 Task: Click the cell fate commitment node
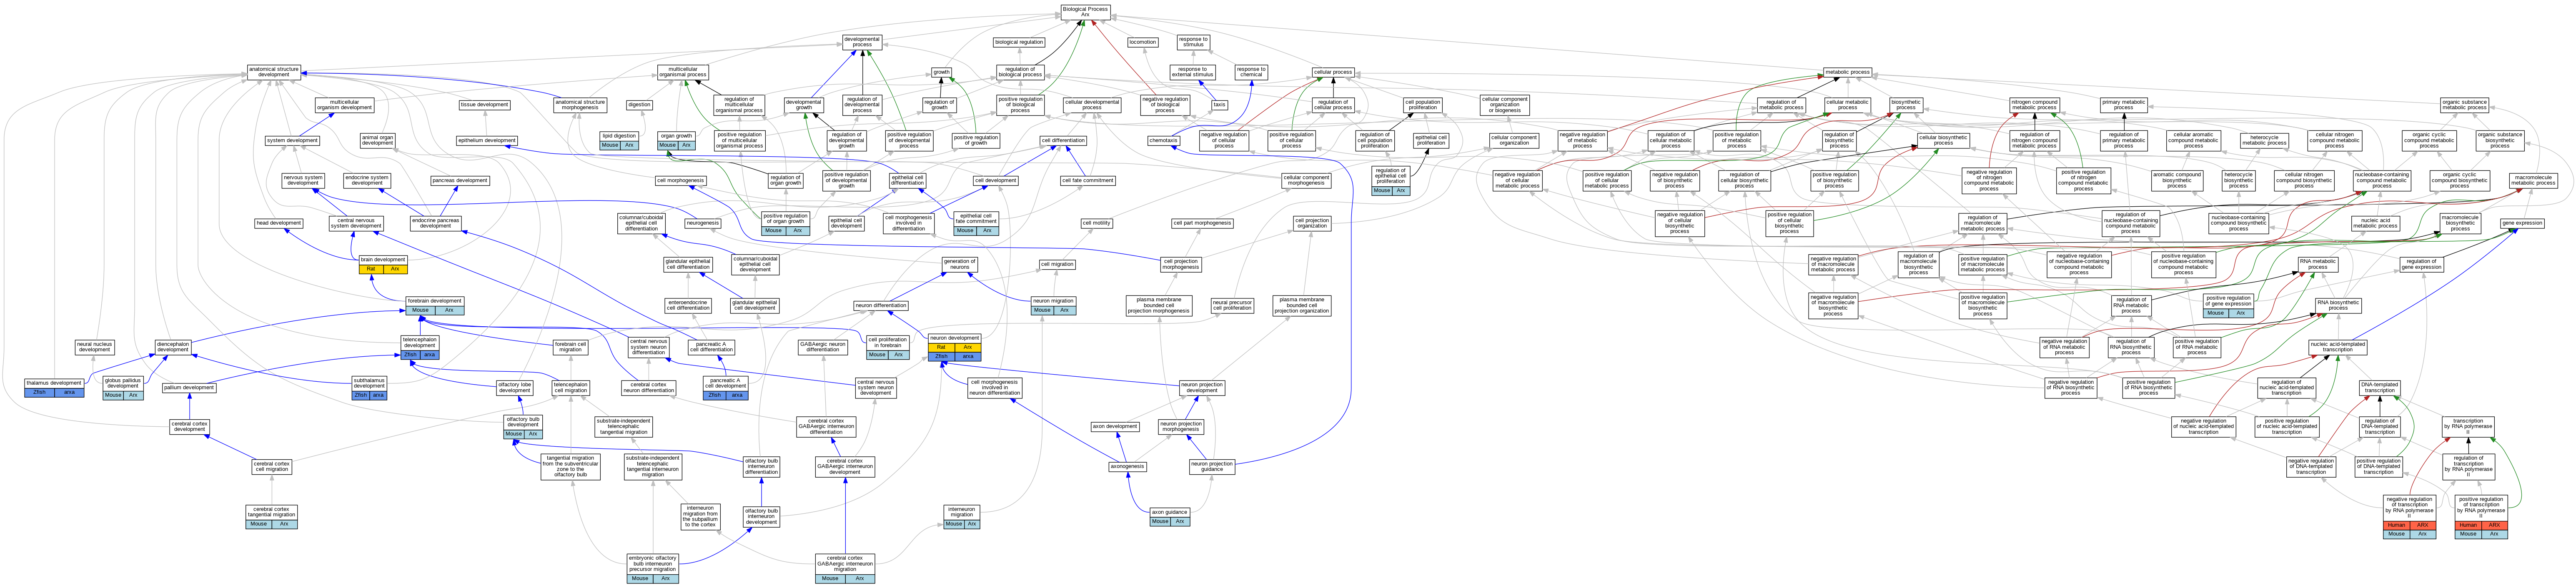pos(1087,181)
